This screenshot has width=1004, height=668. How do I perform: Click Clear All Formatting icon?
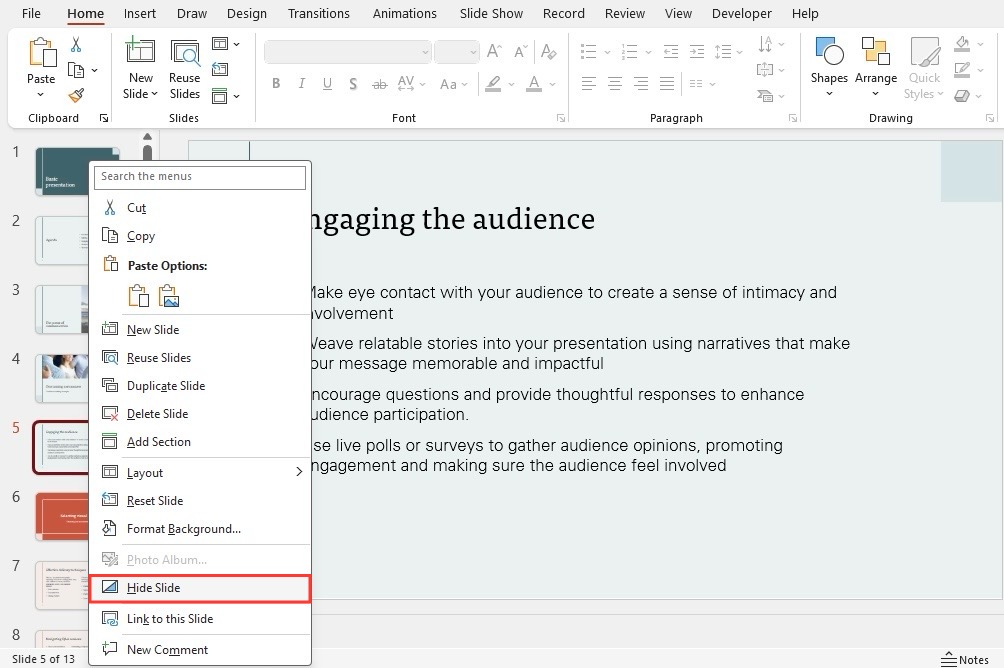click(x=548, y=51)
